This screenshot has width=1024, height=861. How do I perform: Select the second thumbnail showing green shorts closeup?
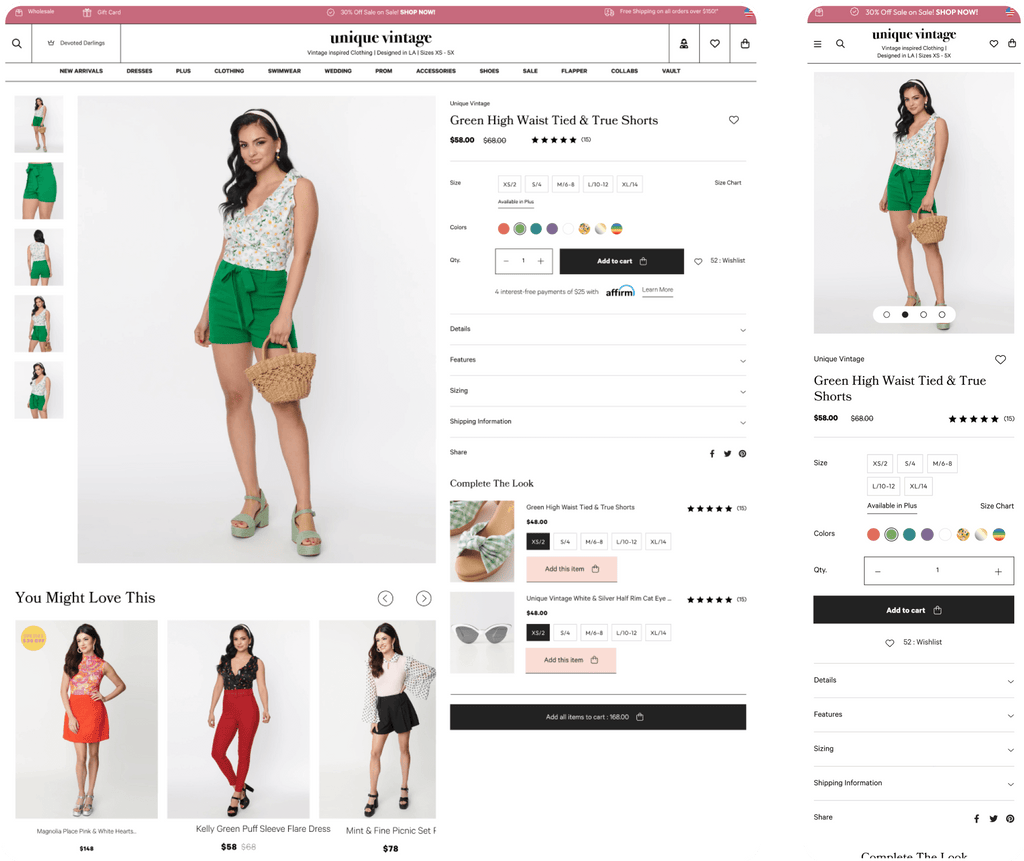[39, 191]
